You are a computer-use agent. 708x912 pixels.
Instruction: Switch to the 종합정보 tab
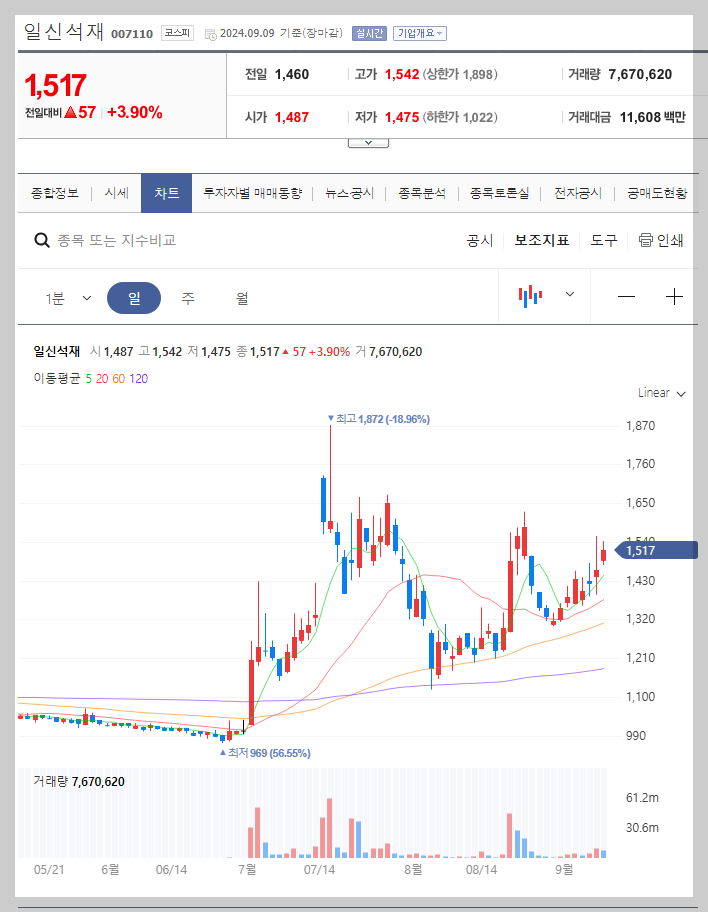(x=55, y=193)
